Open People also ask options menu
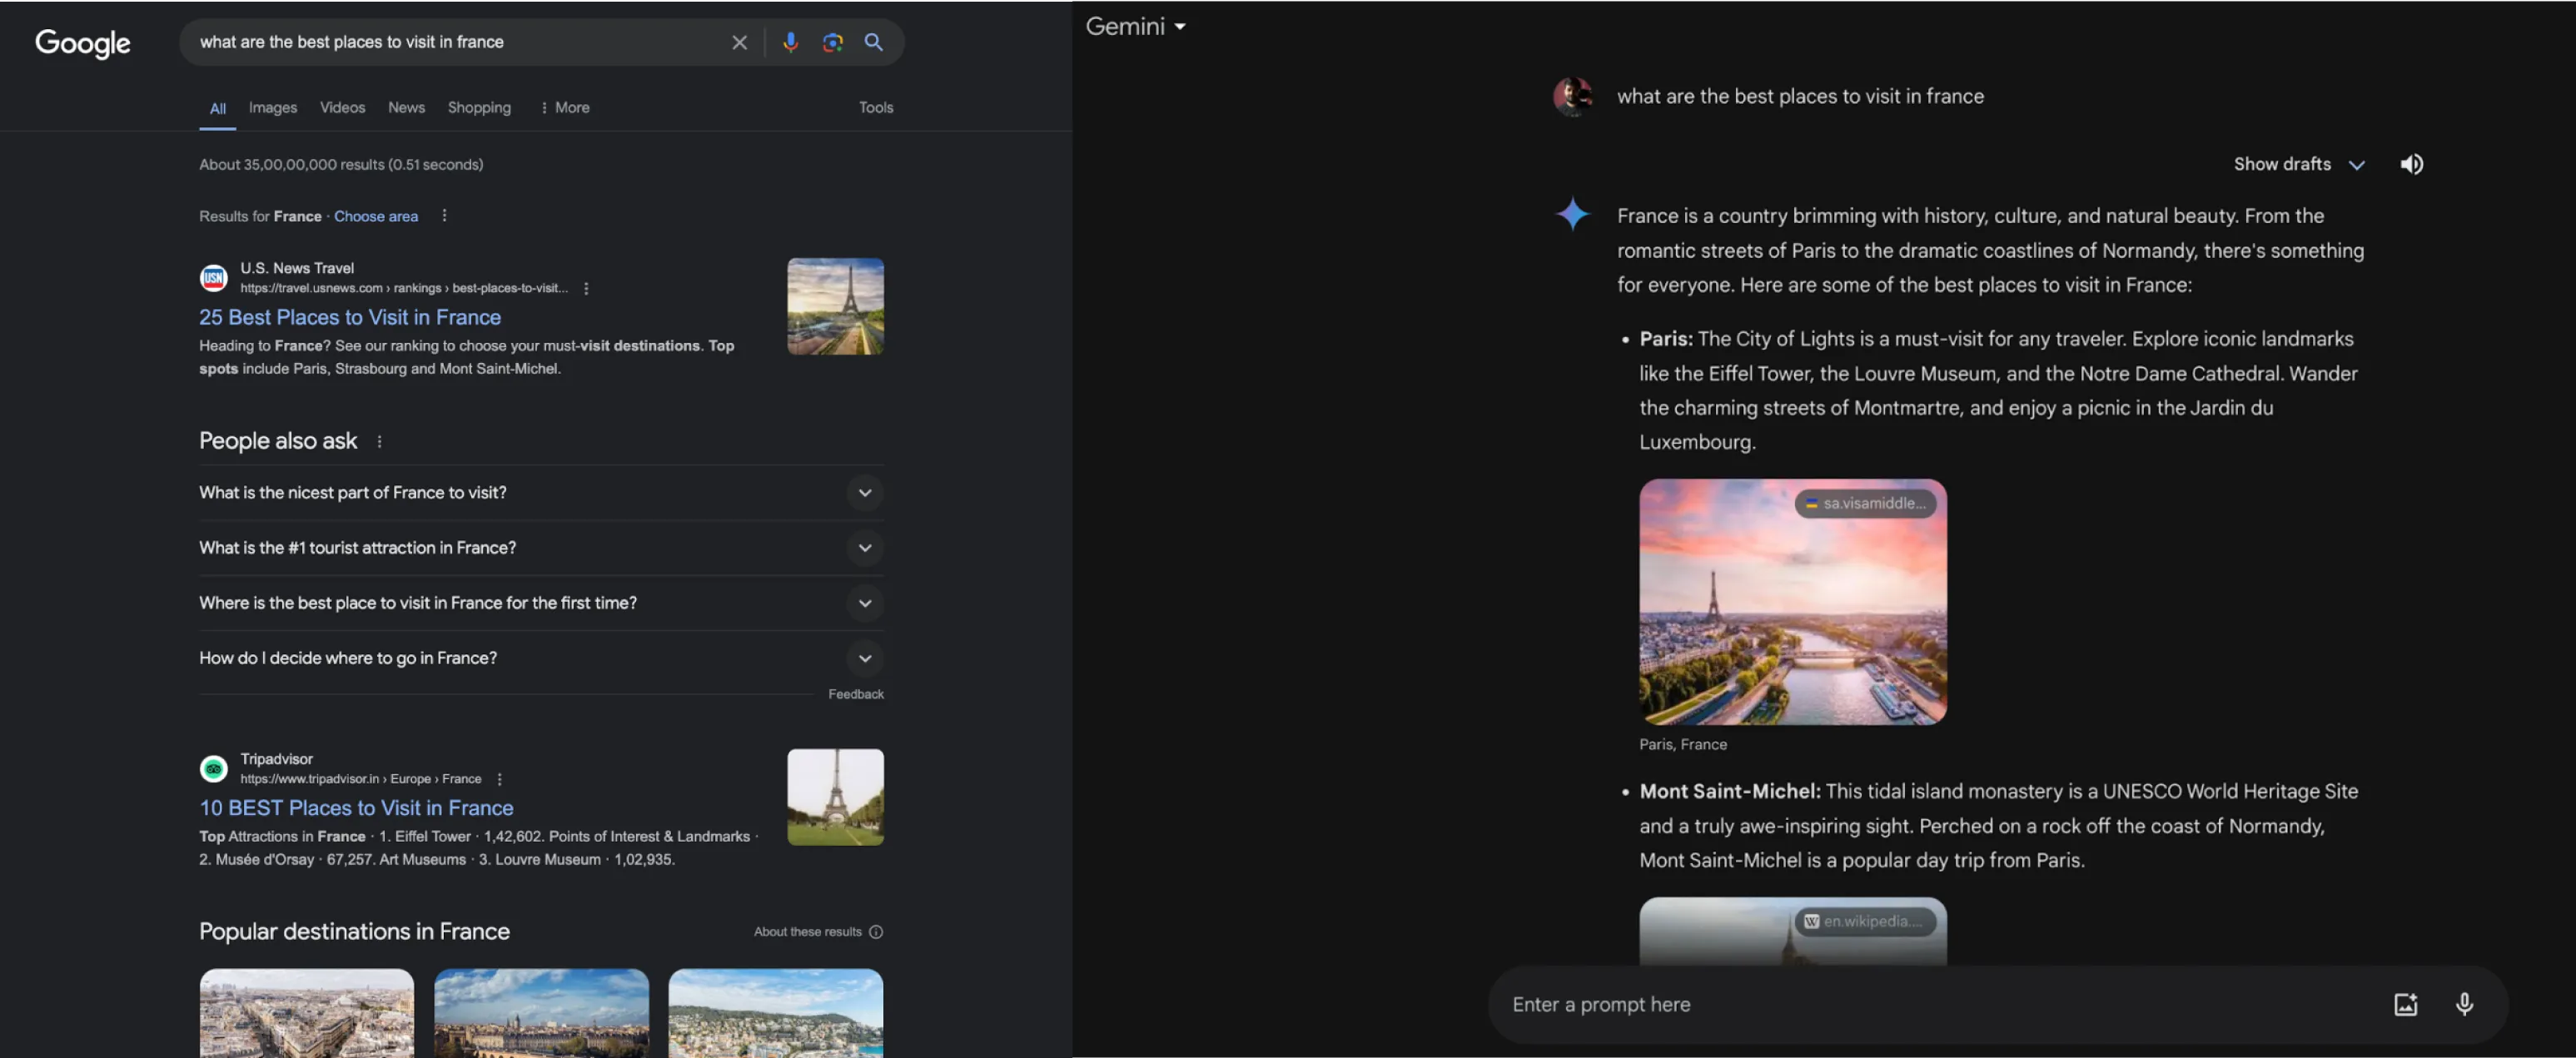Viewport: 2576px width, 1058px height. 379,441
